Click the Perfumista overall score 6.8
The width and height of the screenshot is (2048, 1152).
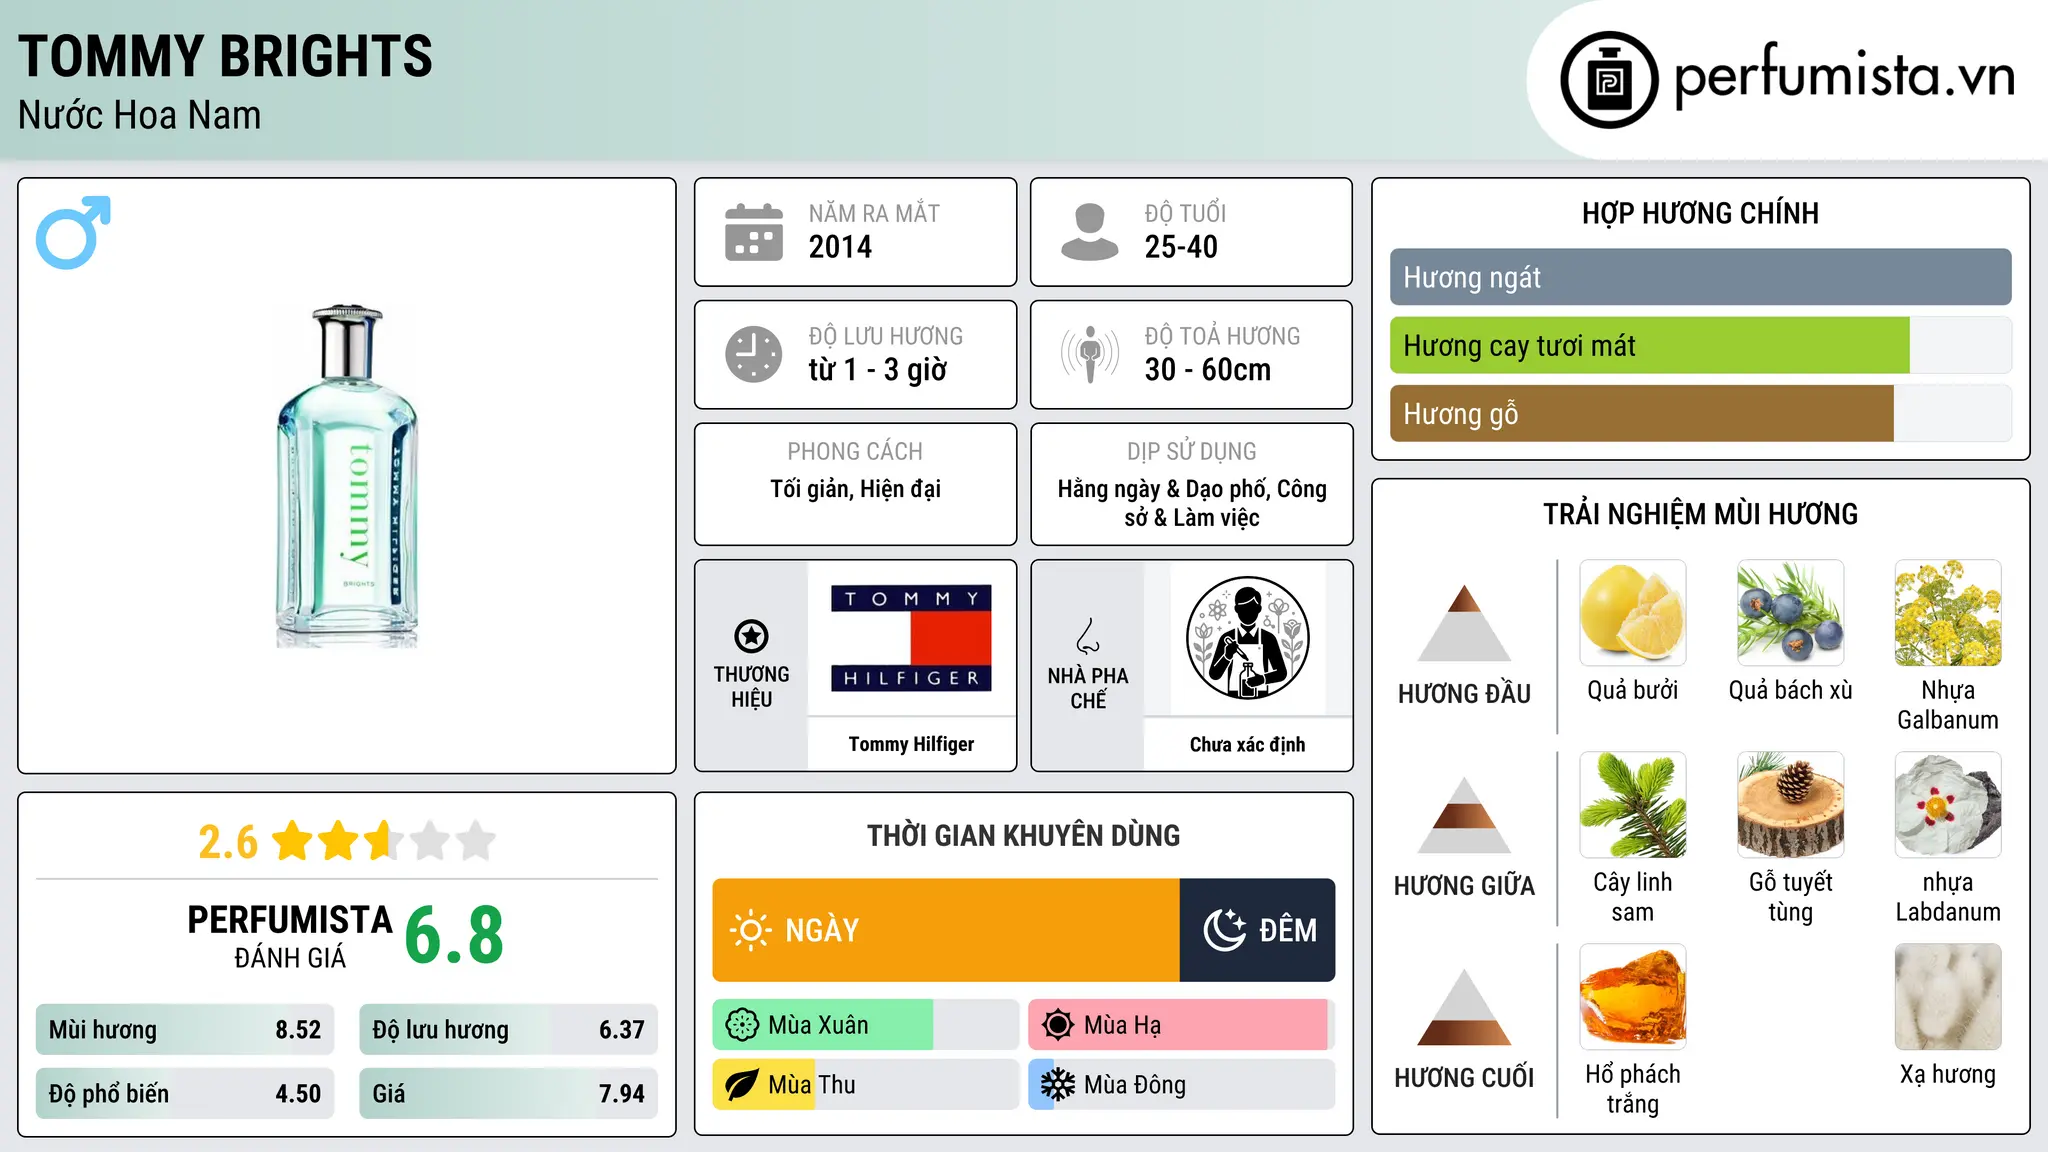454,935
